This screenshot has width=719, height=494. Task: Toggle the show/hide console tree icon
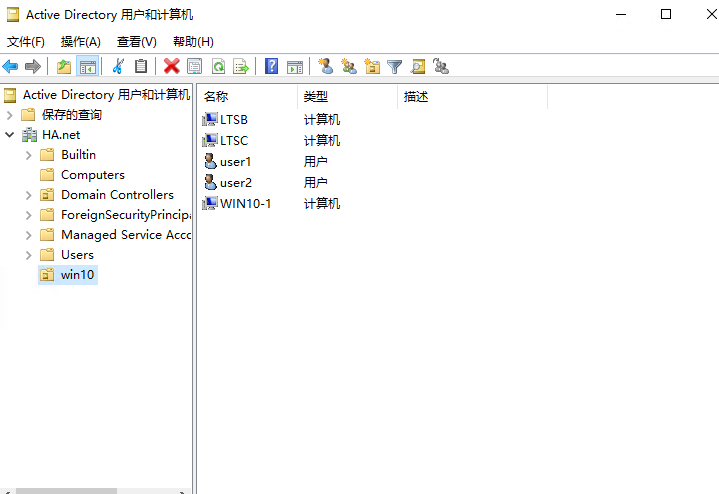point(87,66)
